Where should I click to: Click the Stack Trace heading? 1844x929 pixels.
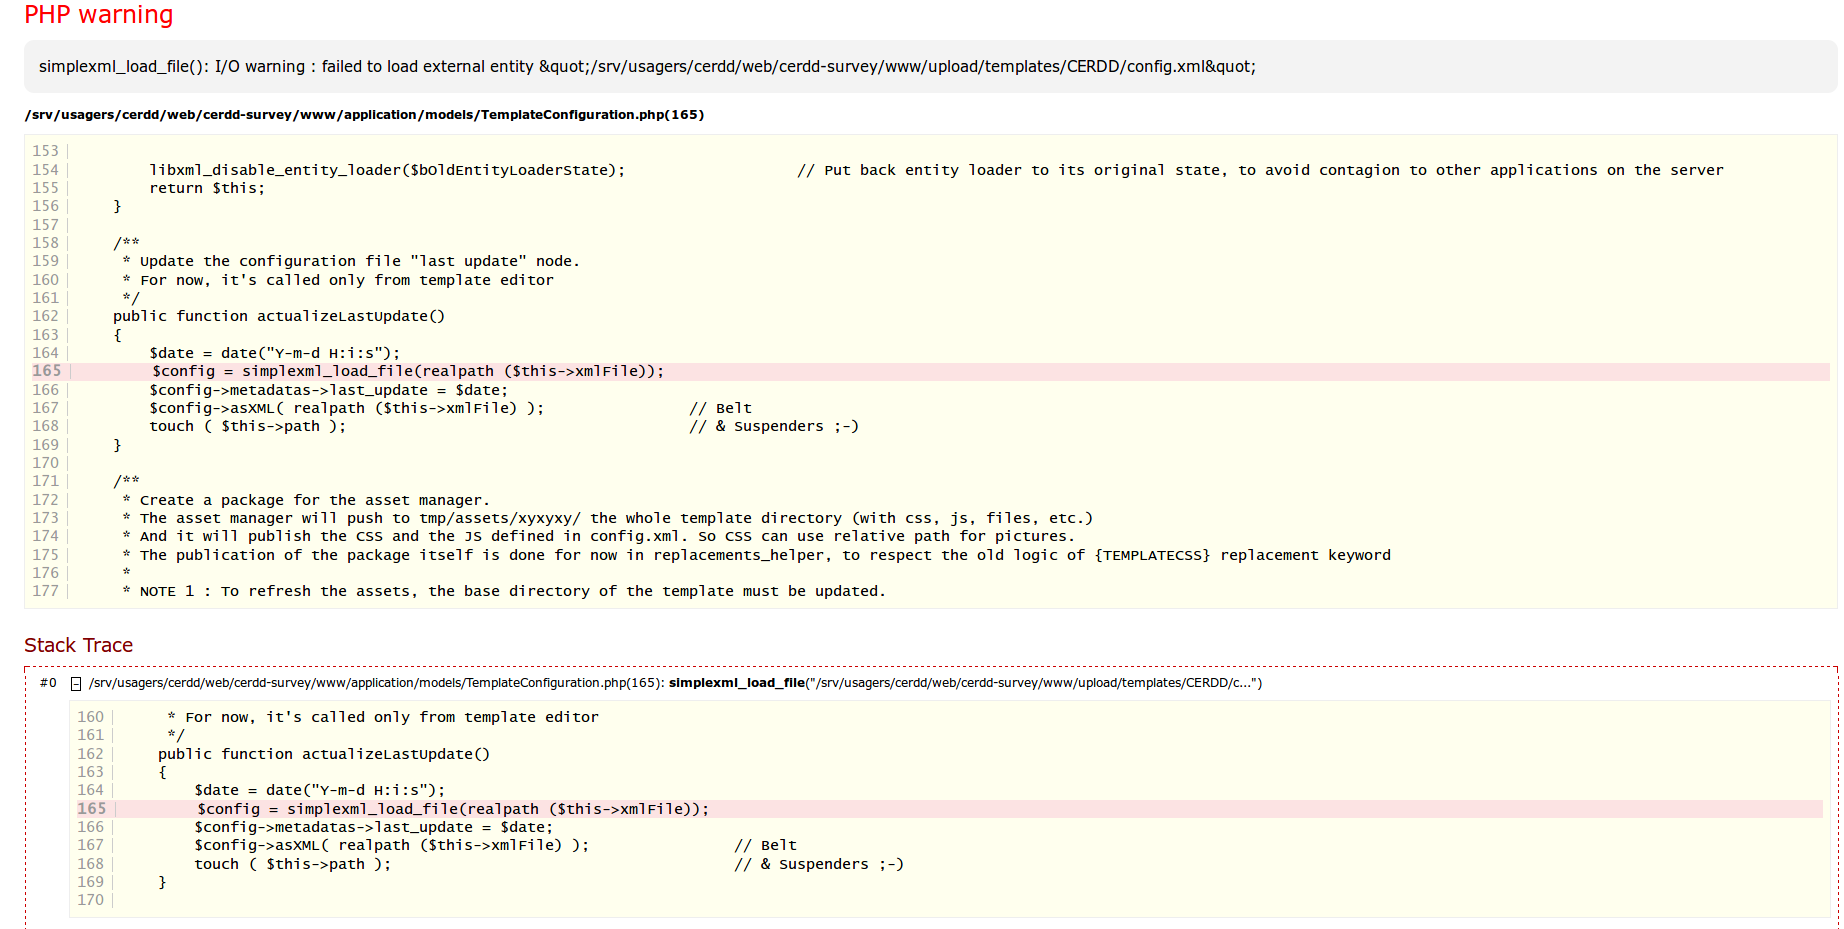(78, 645)
